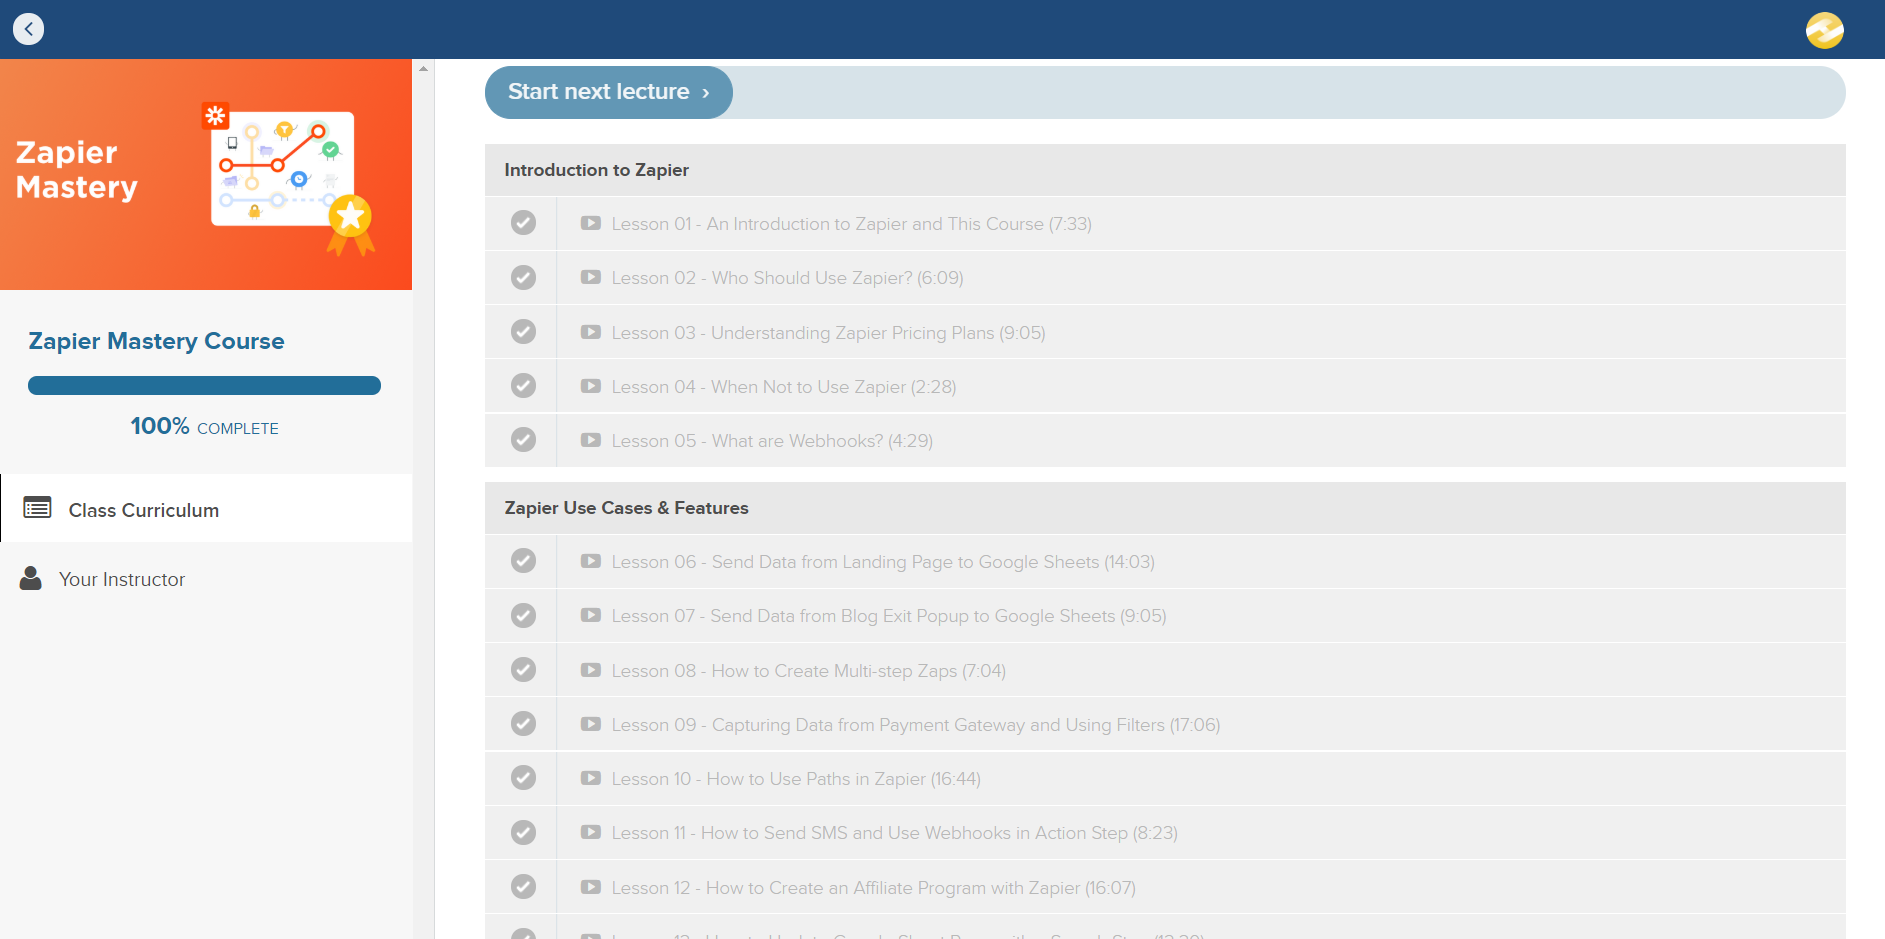The image size is (1885, 939).
Task: Click the video icon for Lesson 12
Action: click(591, 887)
